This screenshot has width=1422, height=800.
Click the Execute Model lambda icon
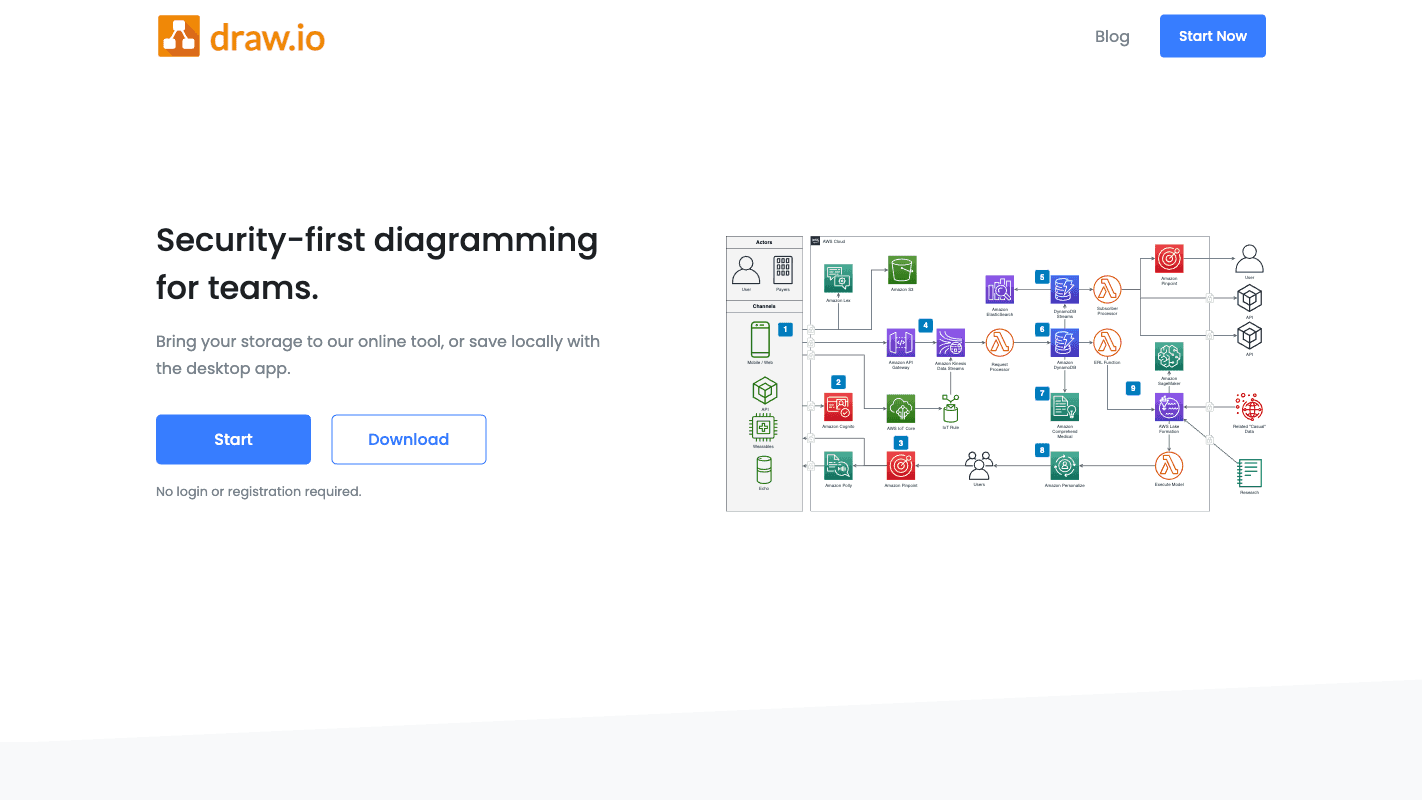click(x=1169, y=465)
